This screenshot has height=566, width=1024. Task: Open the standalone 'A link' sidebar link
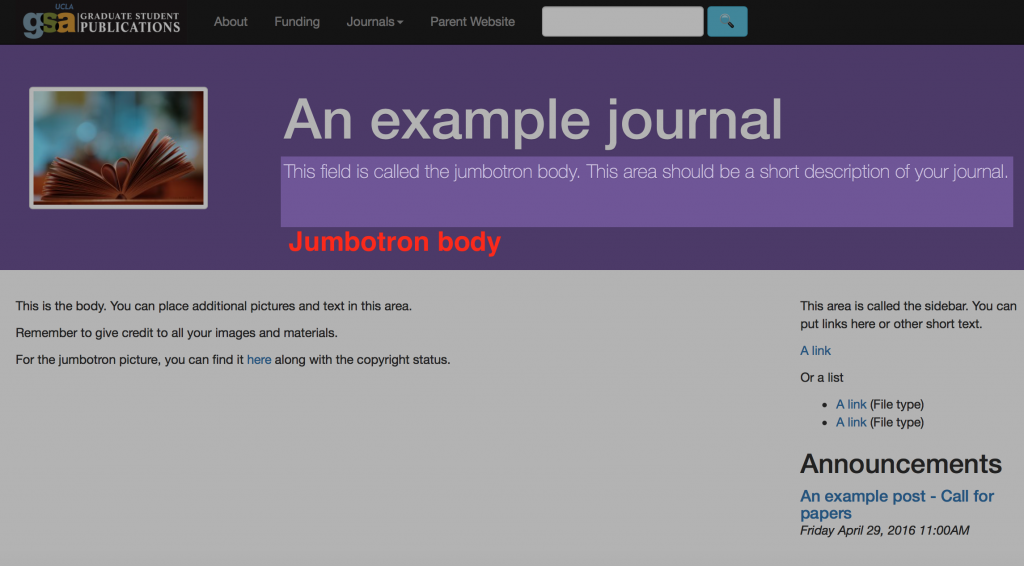coord(816,351)
